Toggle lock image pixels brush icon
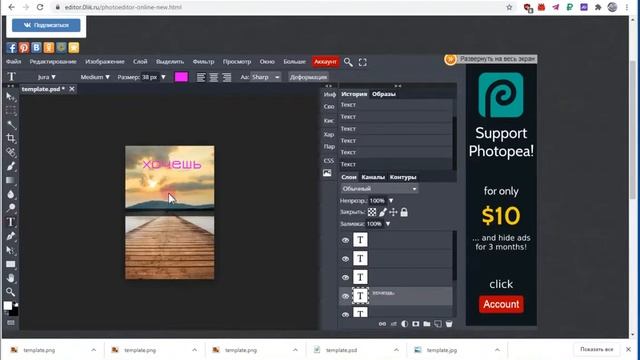Image resolution: width=640 pixels, height=360 pixels. [382, 212]
